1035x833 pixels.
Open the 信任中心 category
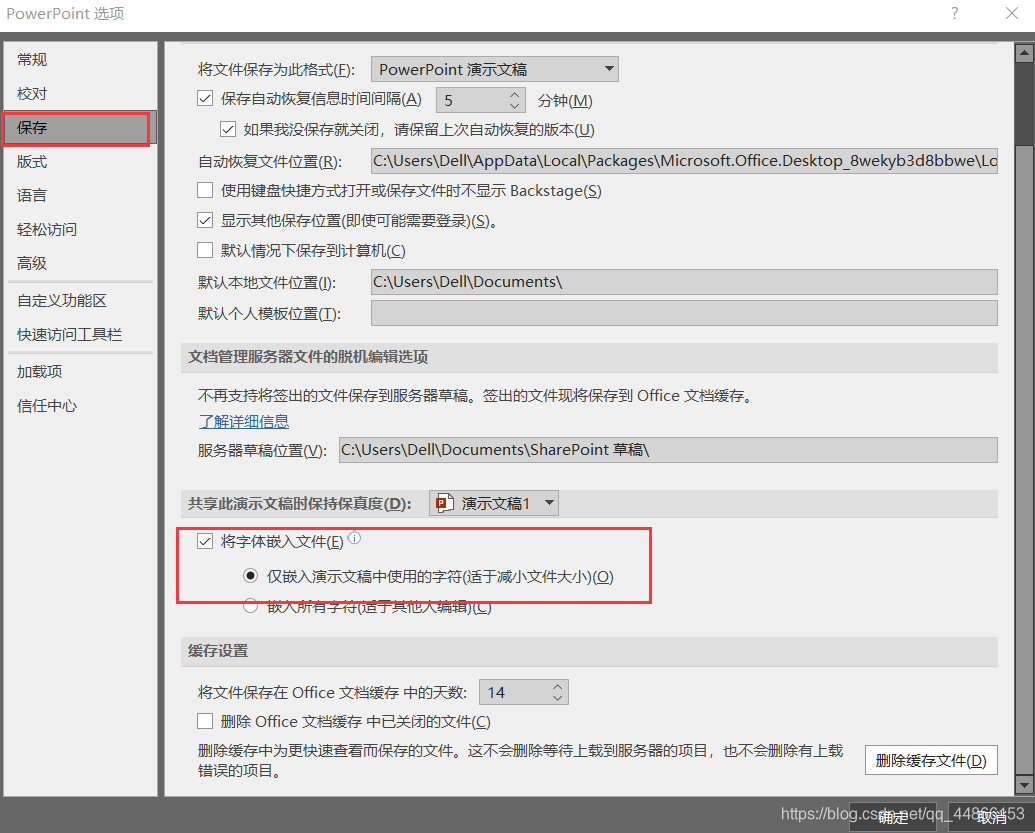[x=79, y=406]
